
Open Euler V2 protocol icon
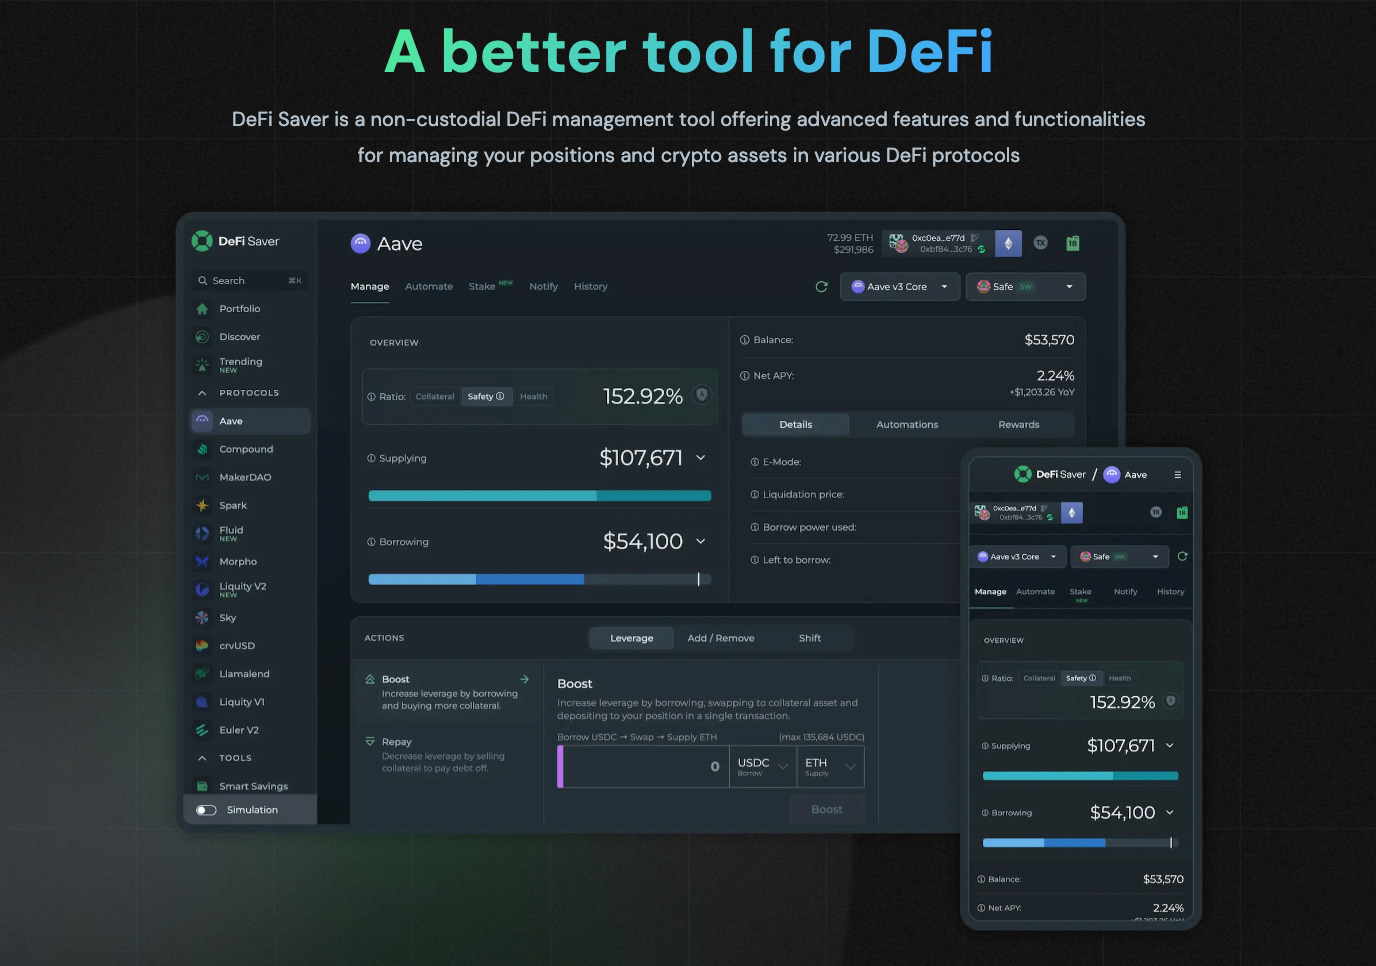pyautogui.click(x=203, y=729)
